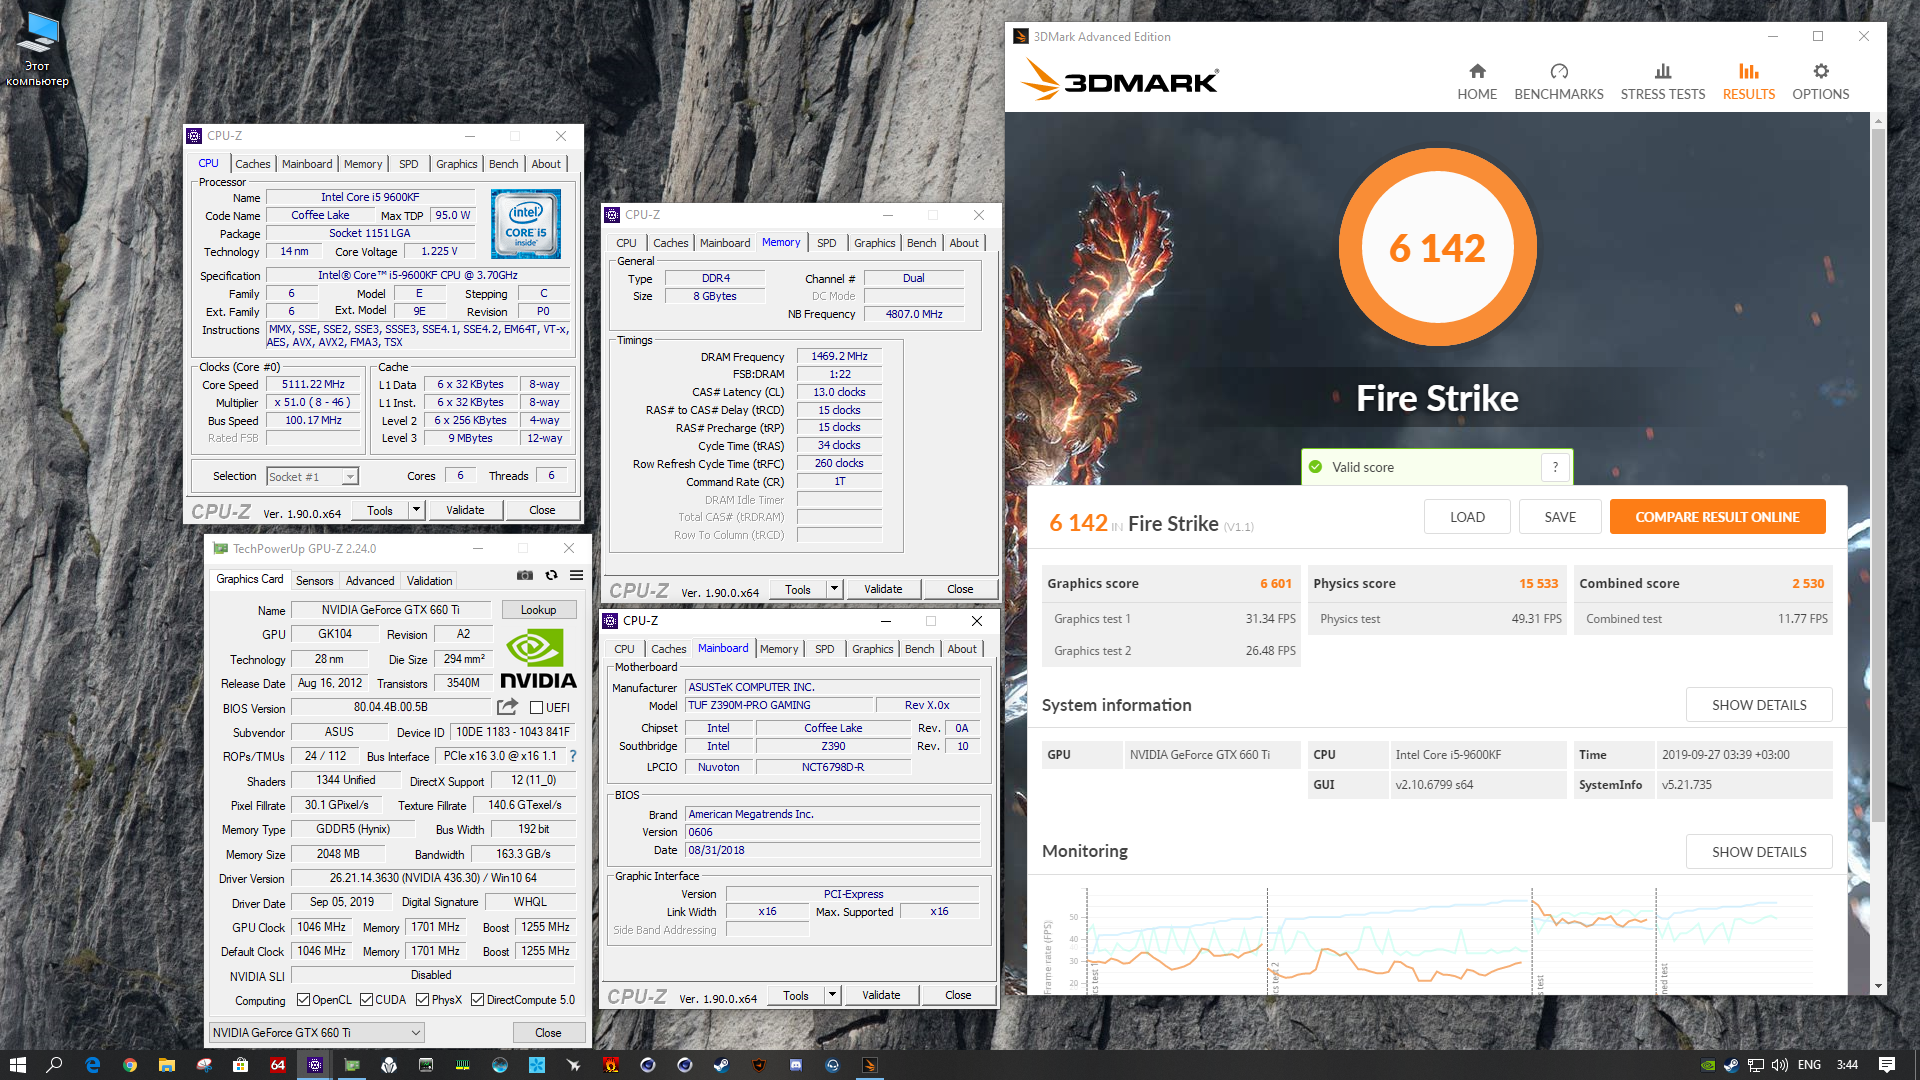Open taskbar search
Viewport: 1920px width, 1080px height.
pos(54,1065)
